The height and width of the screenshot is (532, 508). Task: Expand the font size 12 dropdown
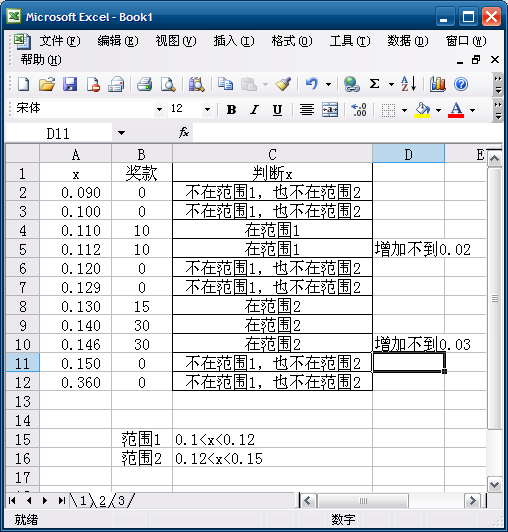(x=207, y=110)
